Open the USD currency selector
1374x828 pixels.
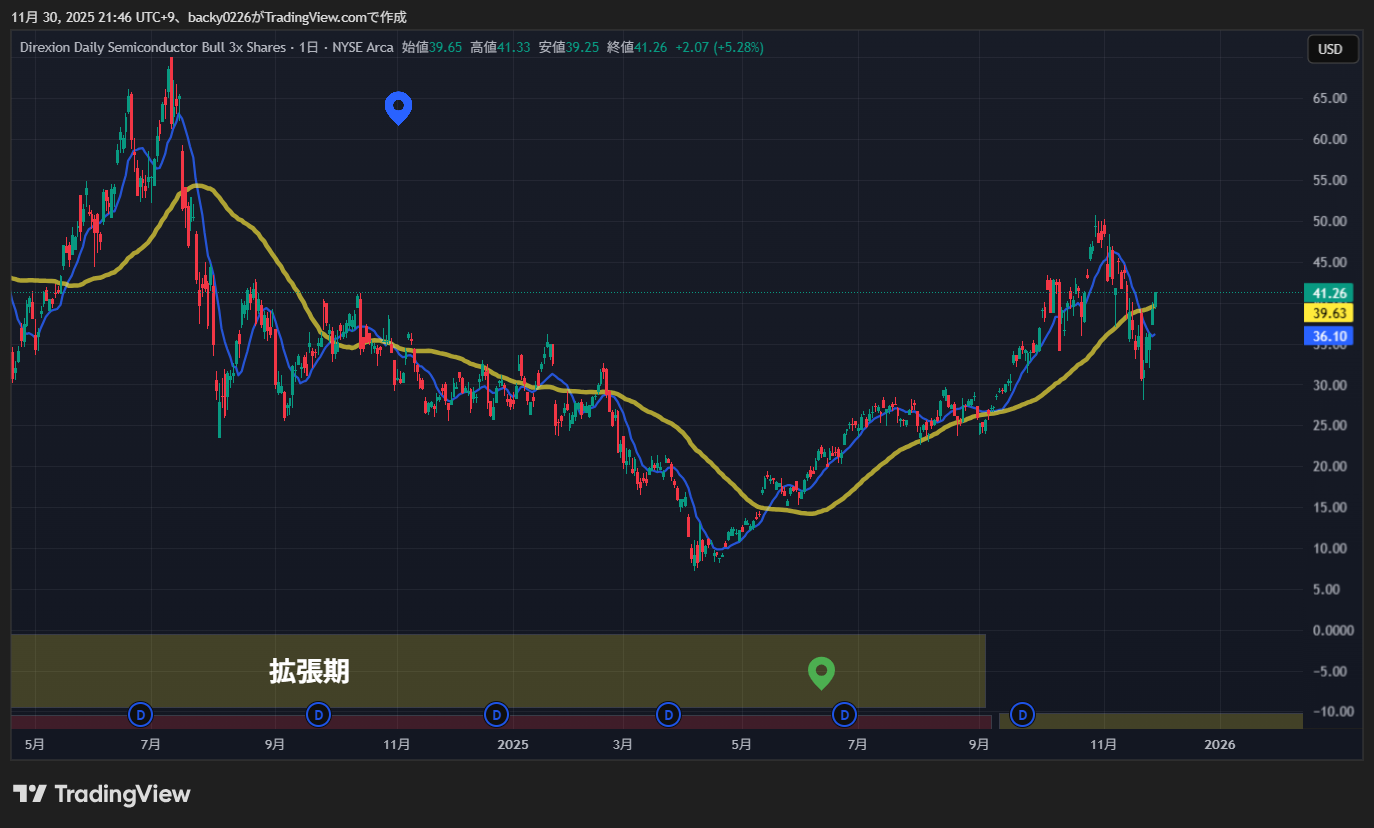click(x=1331, y=49)
